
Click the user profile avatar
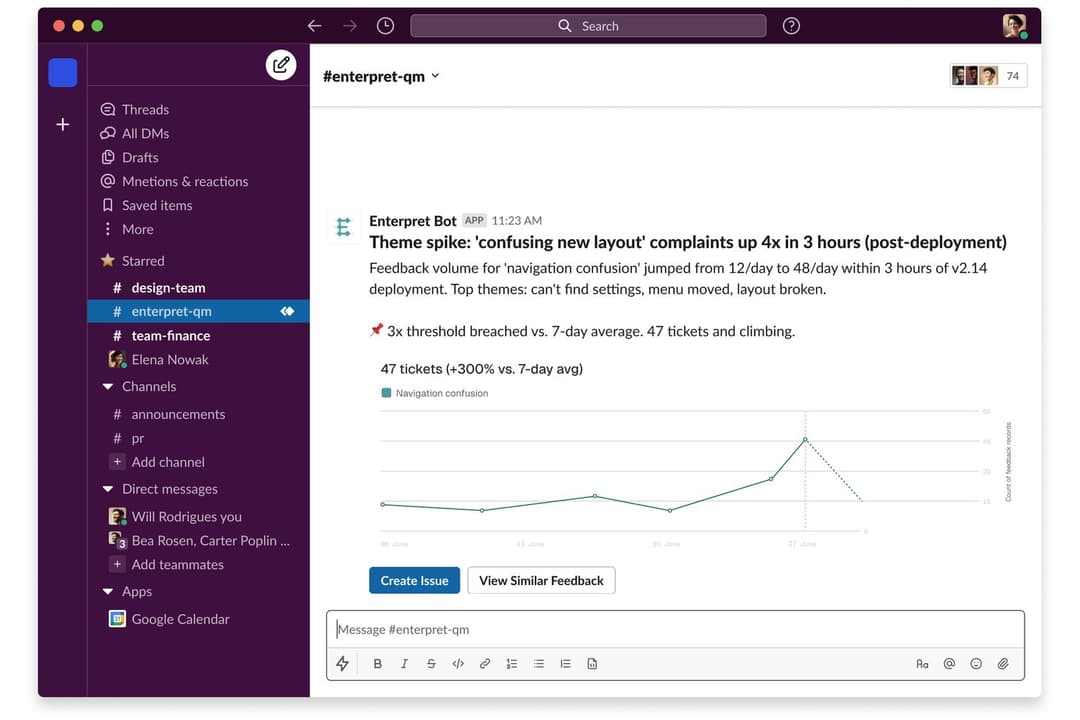pyautogui.click(x=1014, y=26)
